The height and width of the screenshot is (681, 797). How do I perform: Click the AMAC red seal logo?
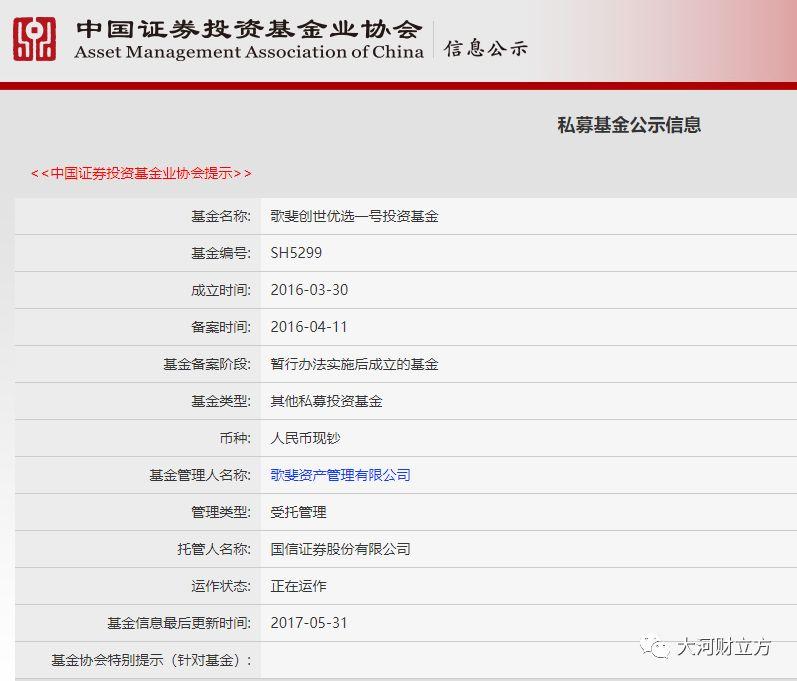click(35, 39)
